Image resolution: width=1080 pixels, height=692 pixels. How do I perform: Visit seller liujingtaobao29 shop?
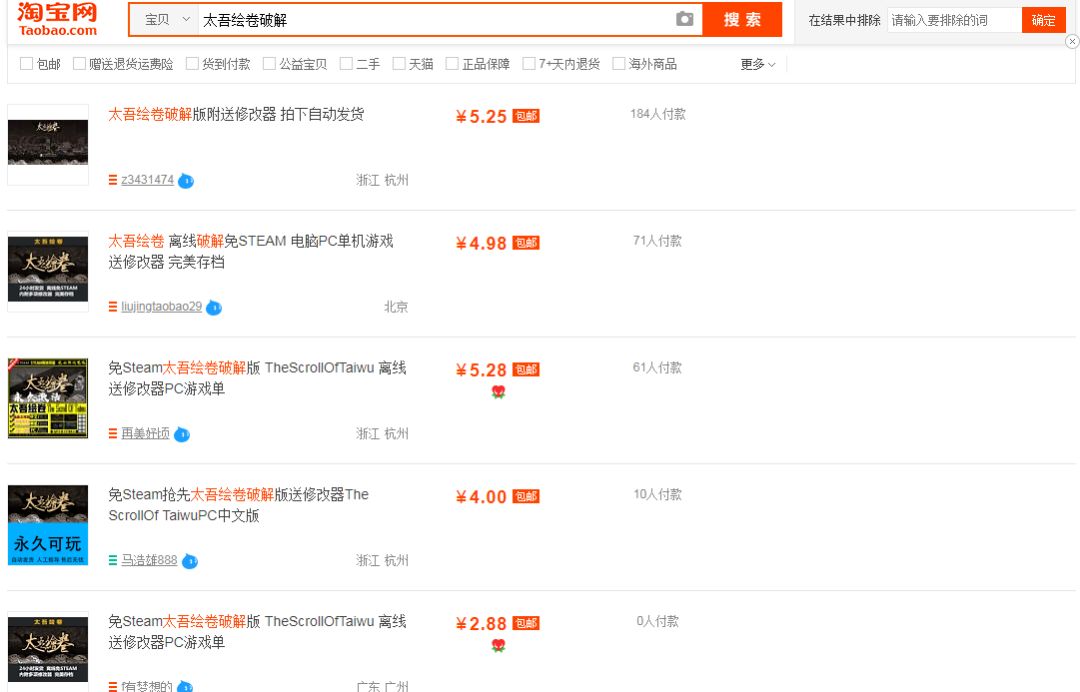click(x=161, y=306)
